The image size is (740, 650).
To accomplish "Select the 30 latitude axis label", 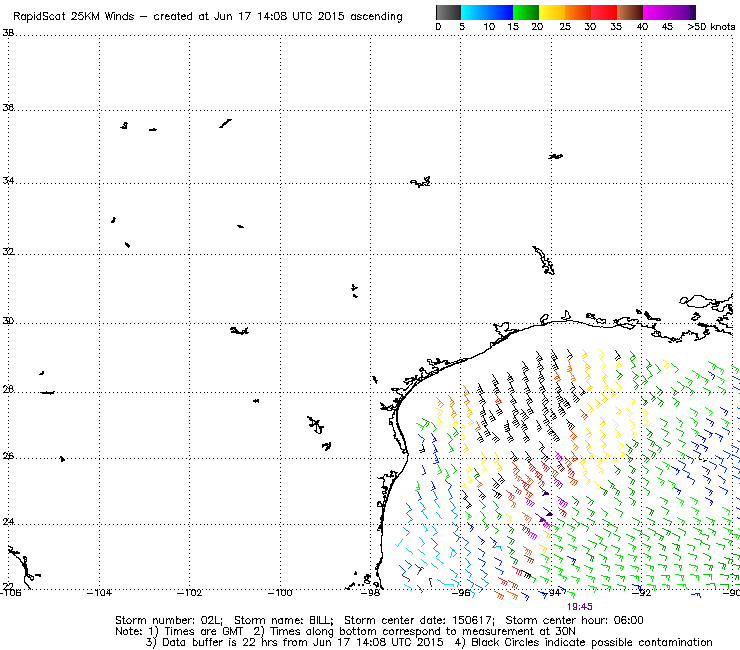I will (8, 321).
